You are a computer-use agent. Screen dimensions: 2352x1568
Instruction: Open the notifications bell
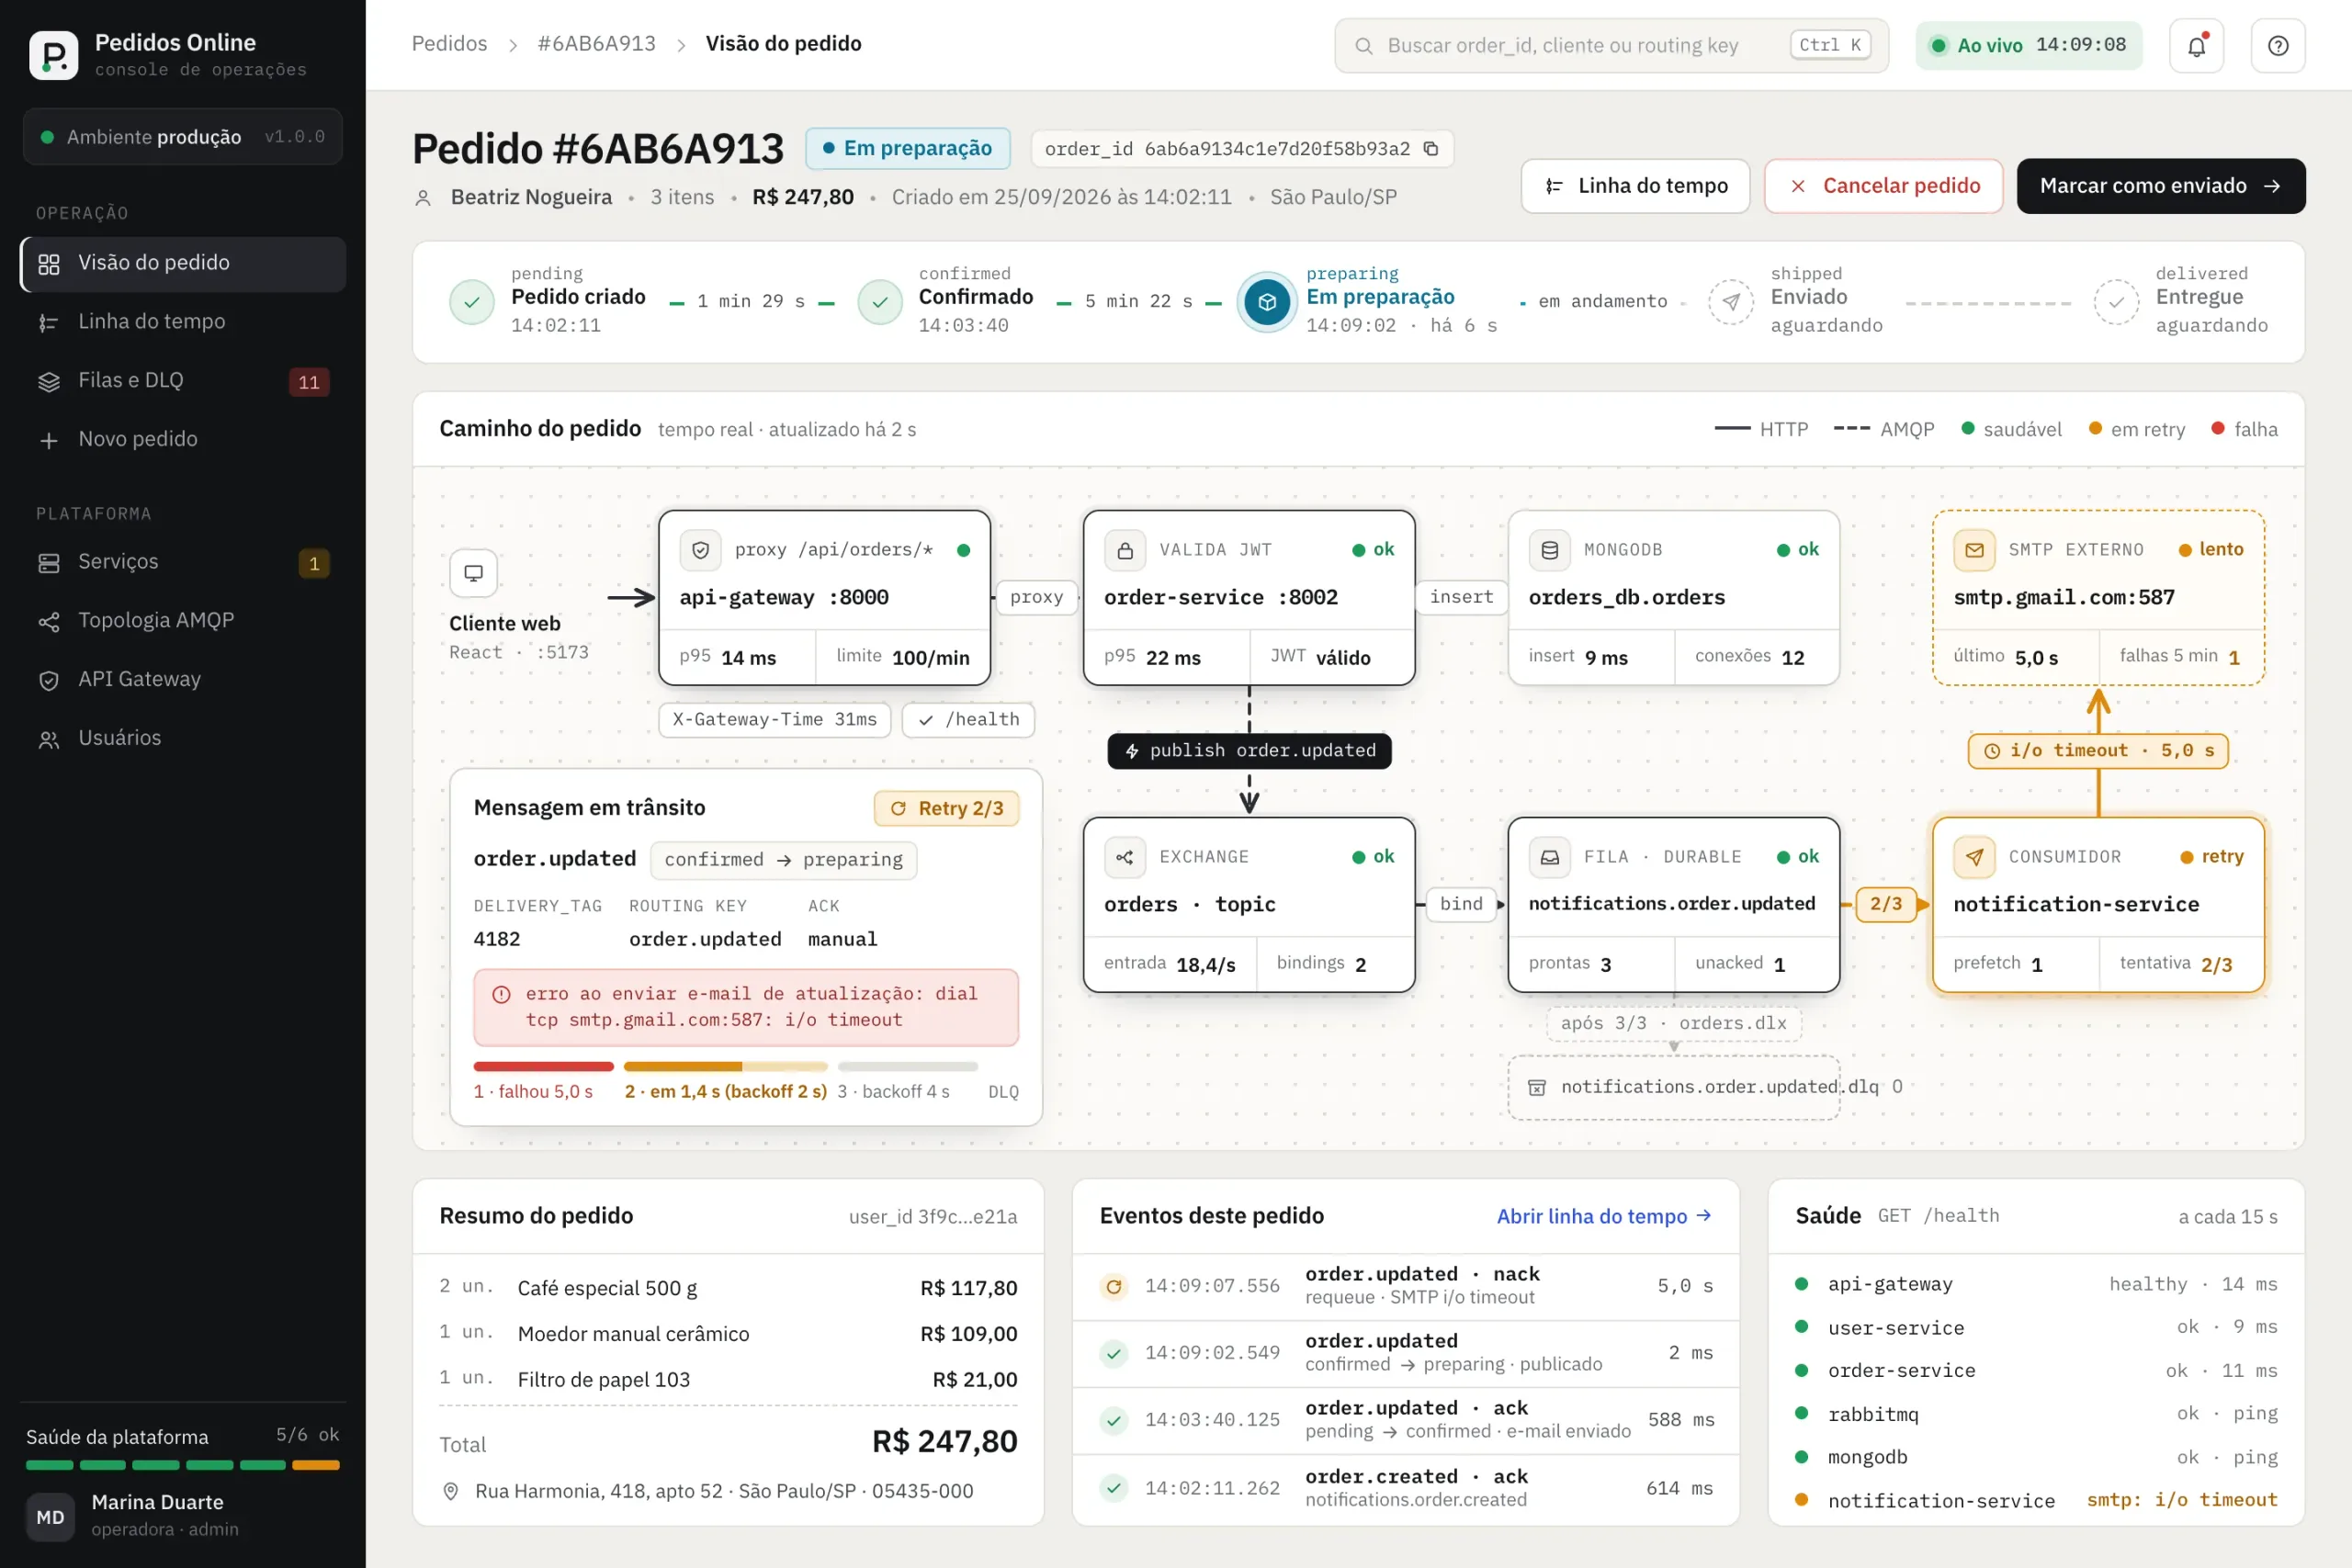(2196, 45)
